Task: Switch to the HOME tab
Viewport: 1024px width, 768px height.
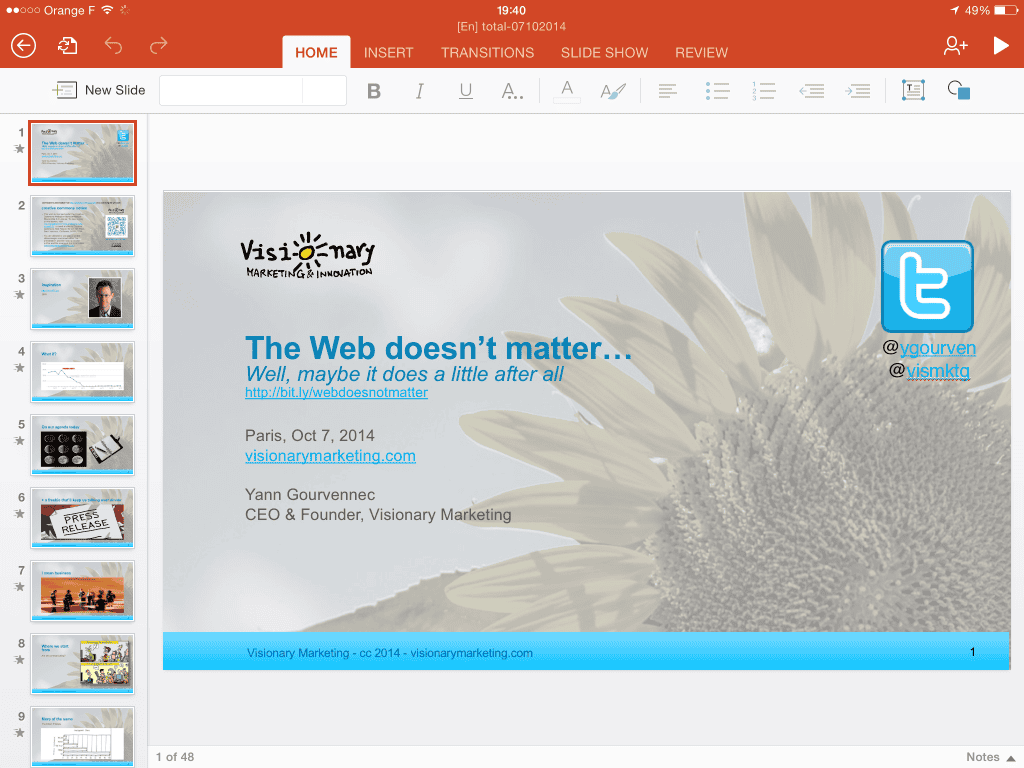Action: [x=316, y=52]
